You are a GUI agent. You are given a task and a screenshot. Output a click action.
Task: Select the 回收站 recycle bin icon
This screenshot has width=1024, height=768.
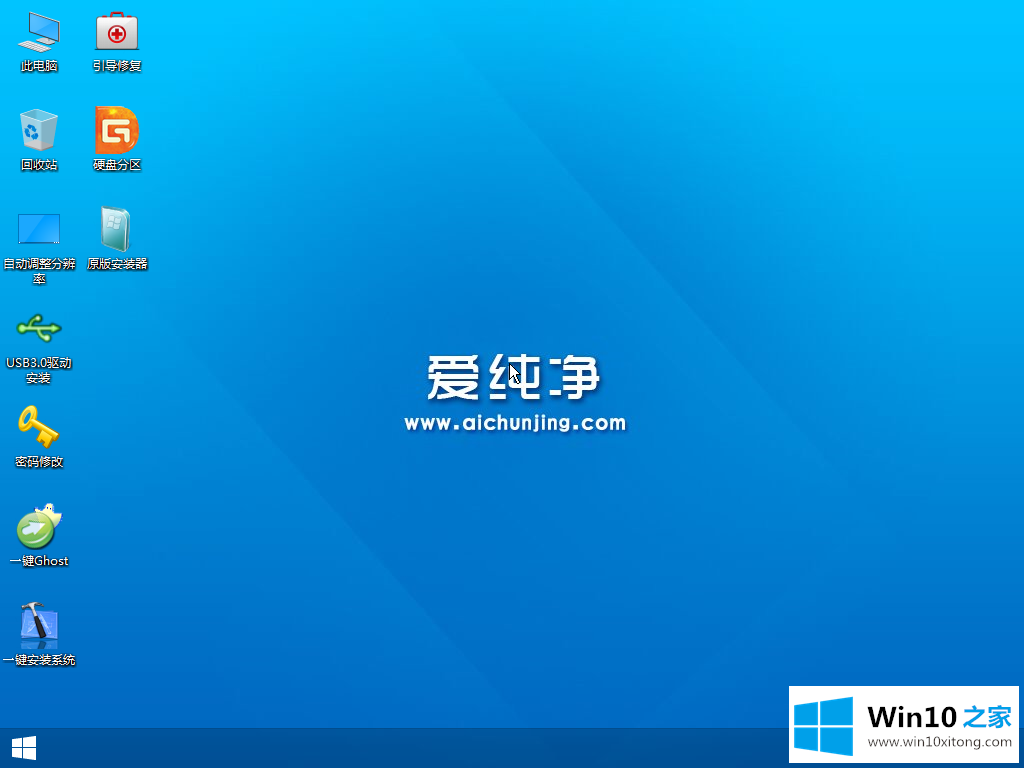pyautogui.click(x=39, y=131)
